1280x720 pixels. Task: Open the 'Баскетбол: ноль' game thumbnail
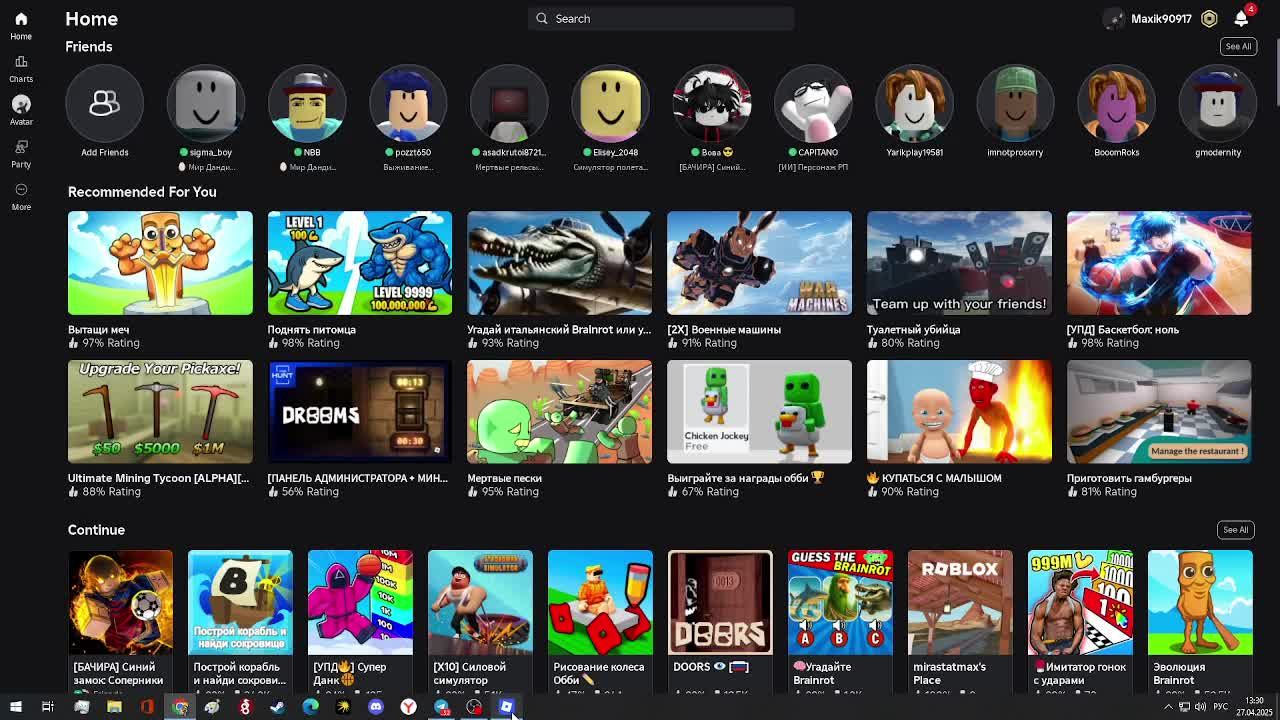click(x=1159, y=263)
